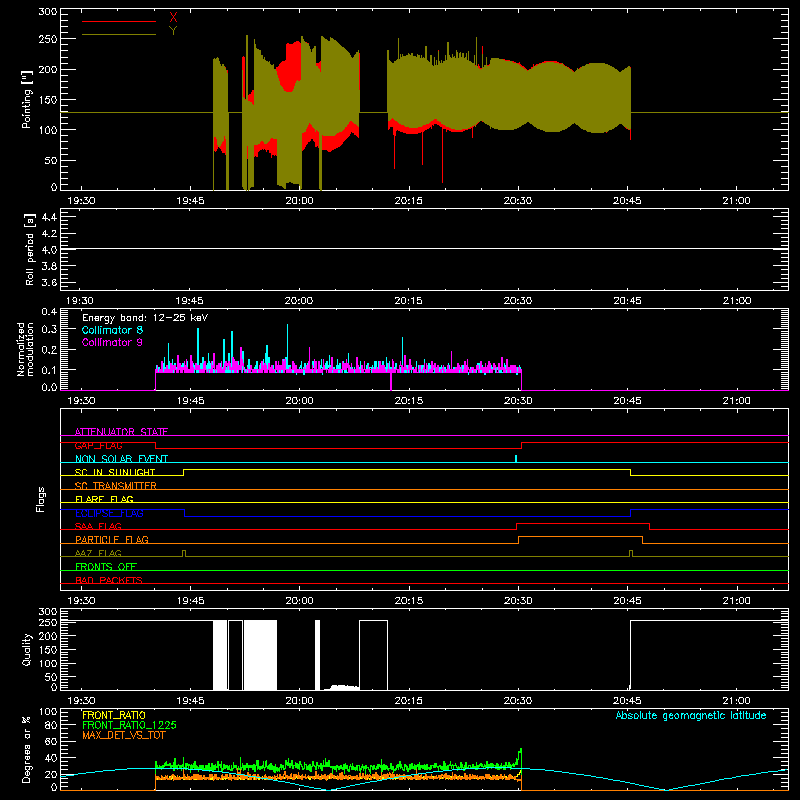Click the "Pointing" y-axis title
The height and width of the screenshot is (800, 800).
[x=27, y=99]
